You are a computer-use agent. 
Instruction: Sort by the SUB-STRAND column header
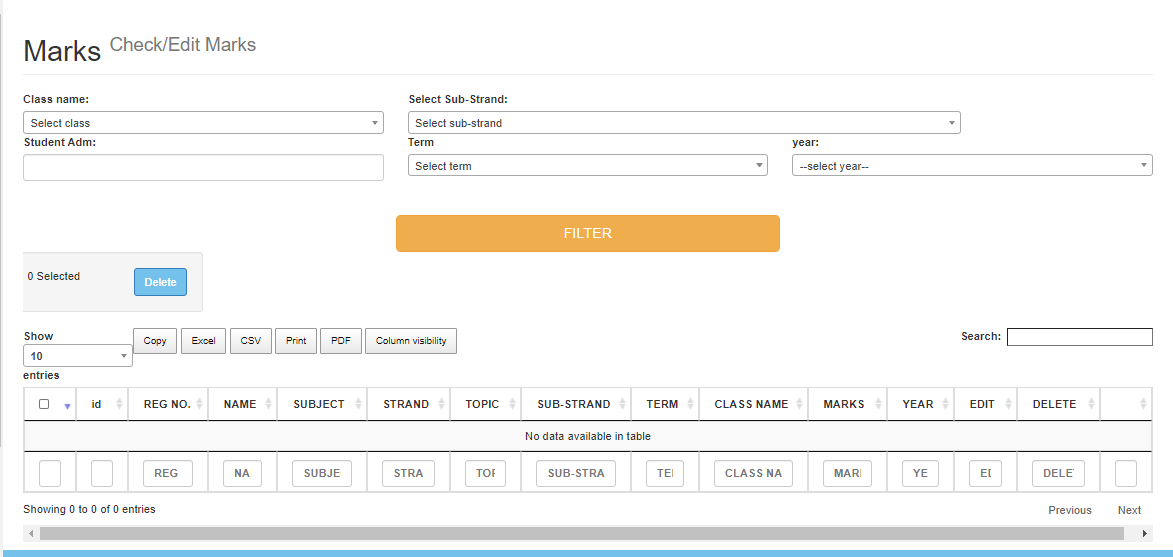click(573, 404)
